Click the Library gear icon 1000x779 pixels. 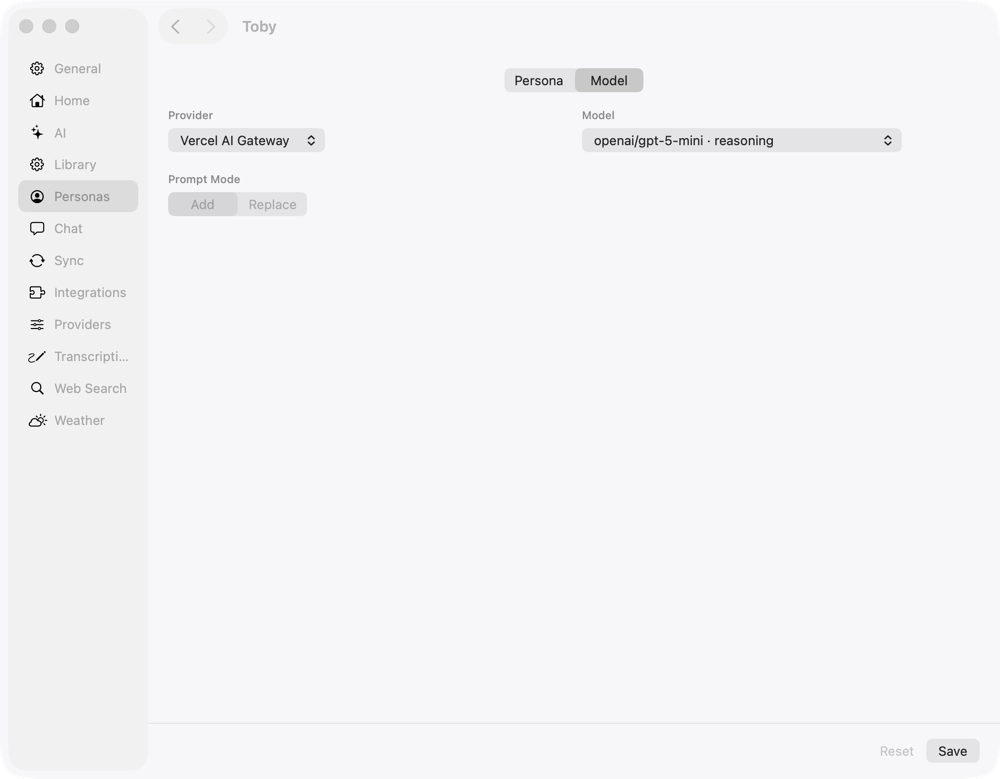(37, 165)
